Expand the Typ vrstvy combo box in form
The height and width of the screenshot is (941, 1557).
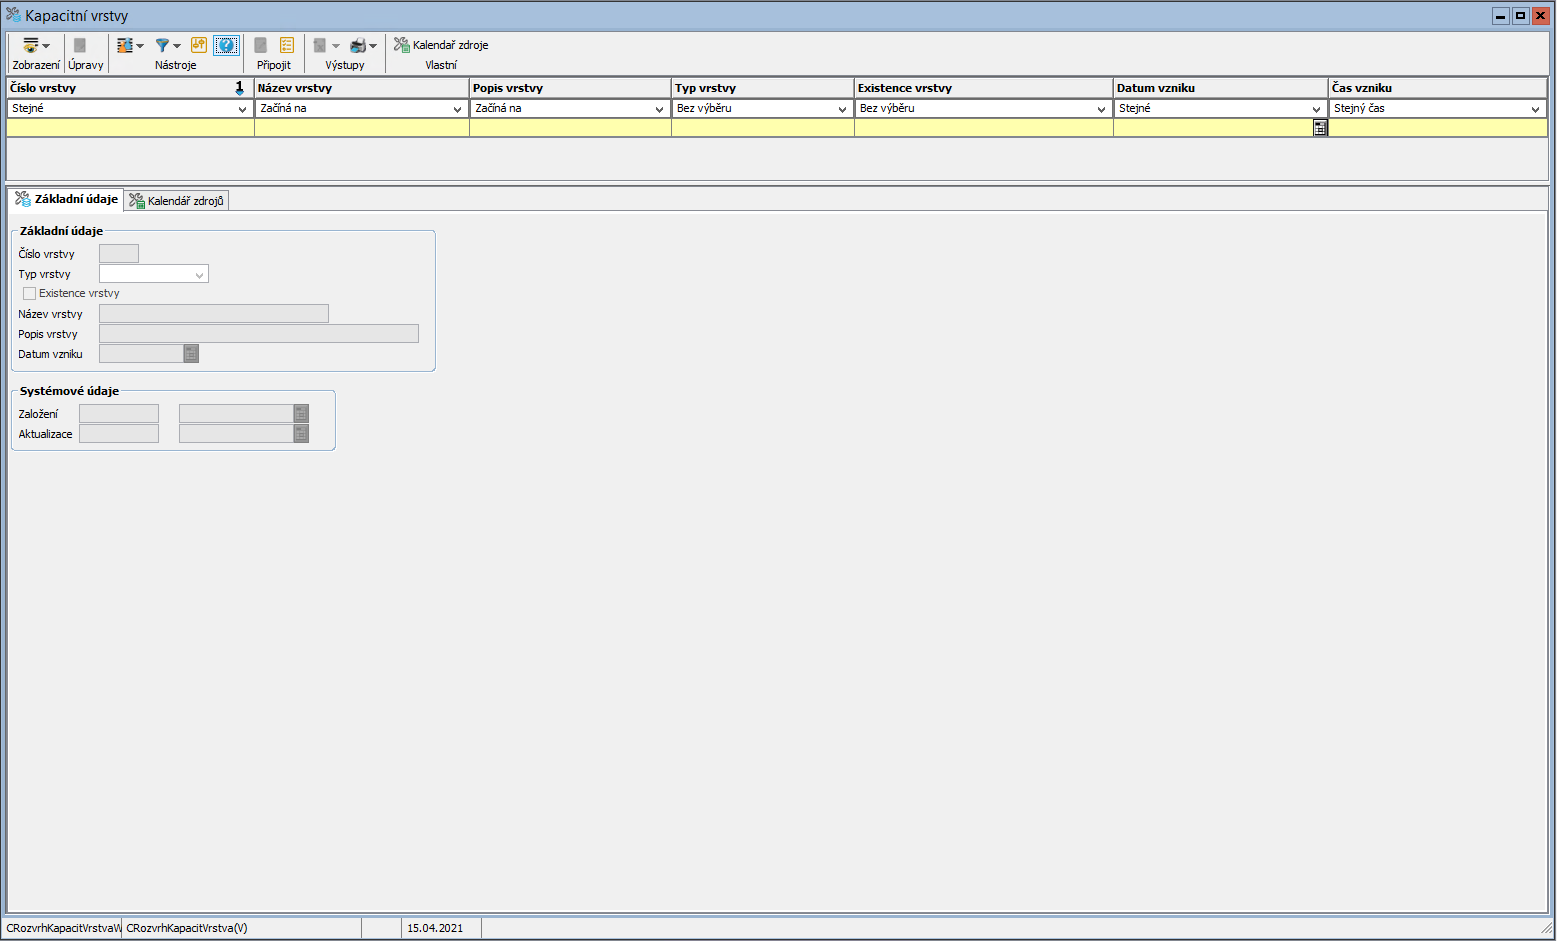200,275
